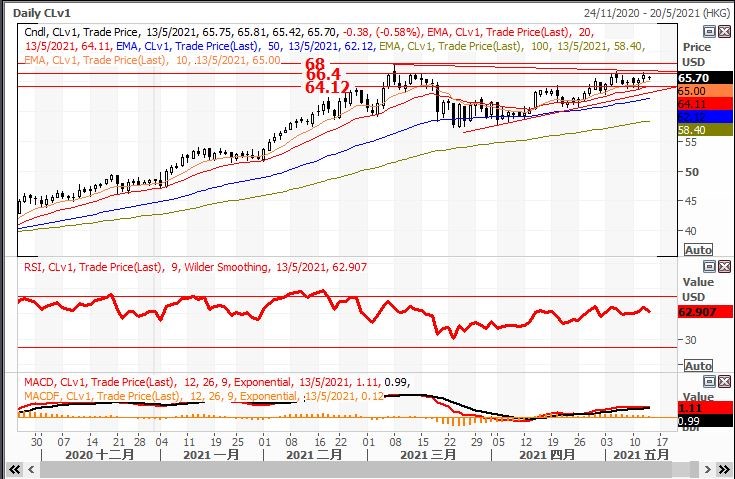Toggle Auto scale on RSI axis

pyautogui.click(x=699, y=366)
